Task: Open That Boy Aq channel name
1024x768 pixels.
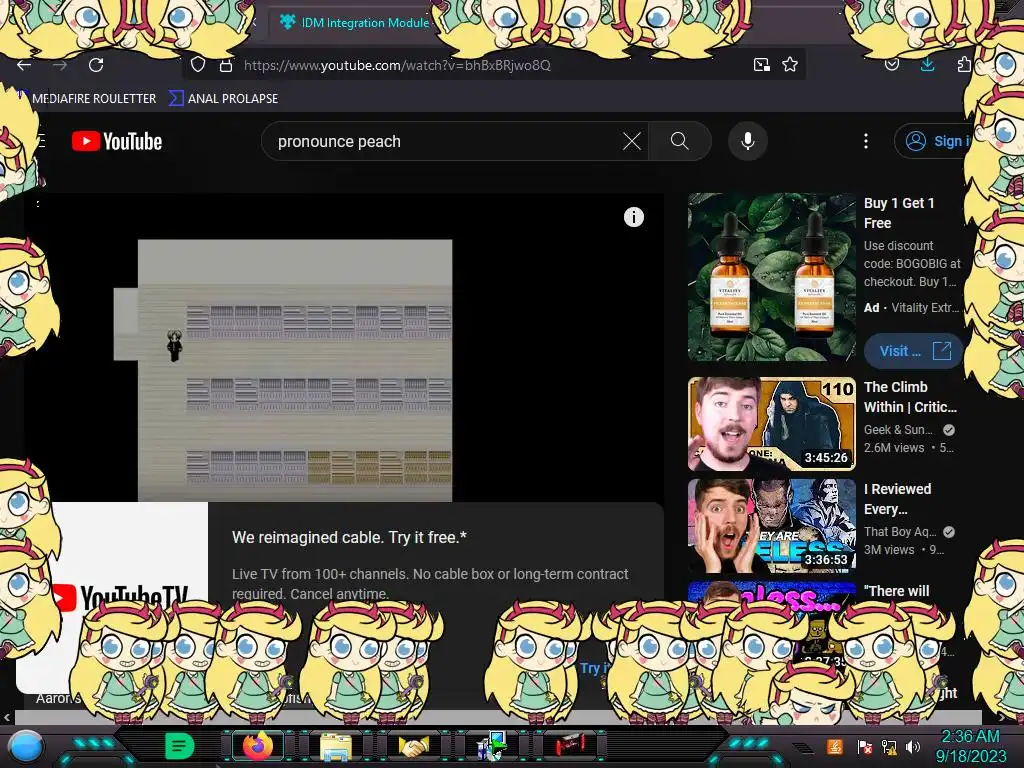Action: click(900, 532)
